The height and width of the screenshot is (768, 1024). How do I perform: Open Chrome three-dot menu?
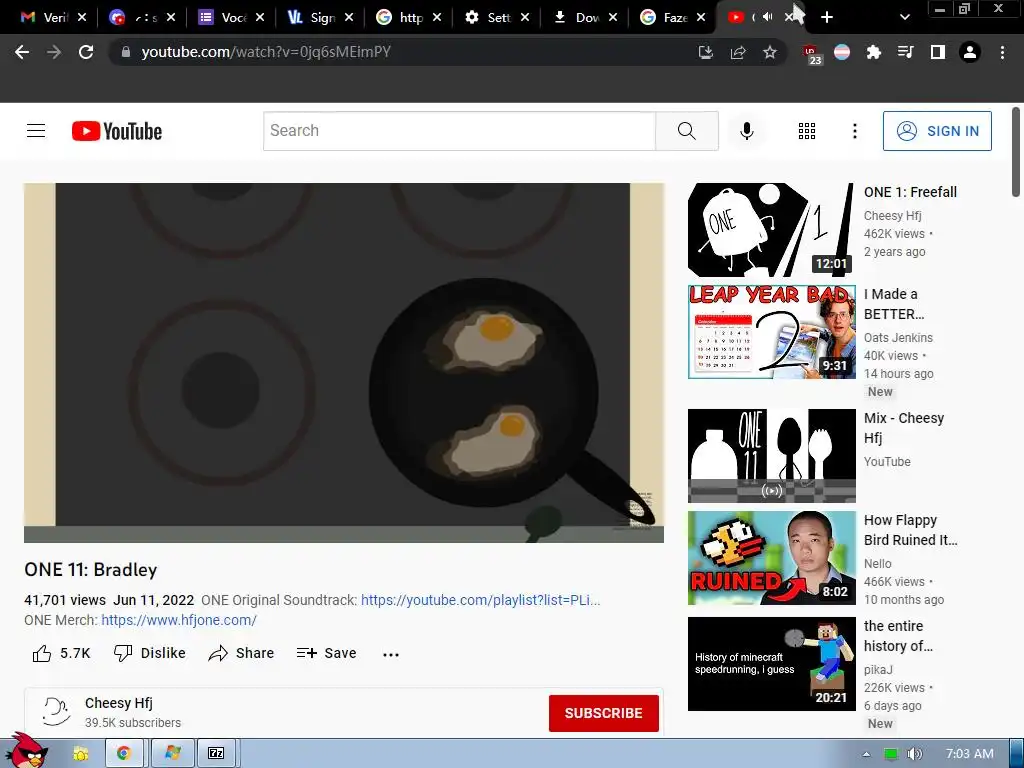(1002, 52)
